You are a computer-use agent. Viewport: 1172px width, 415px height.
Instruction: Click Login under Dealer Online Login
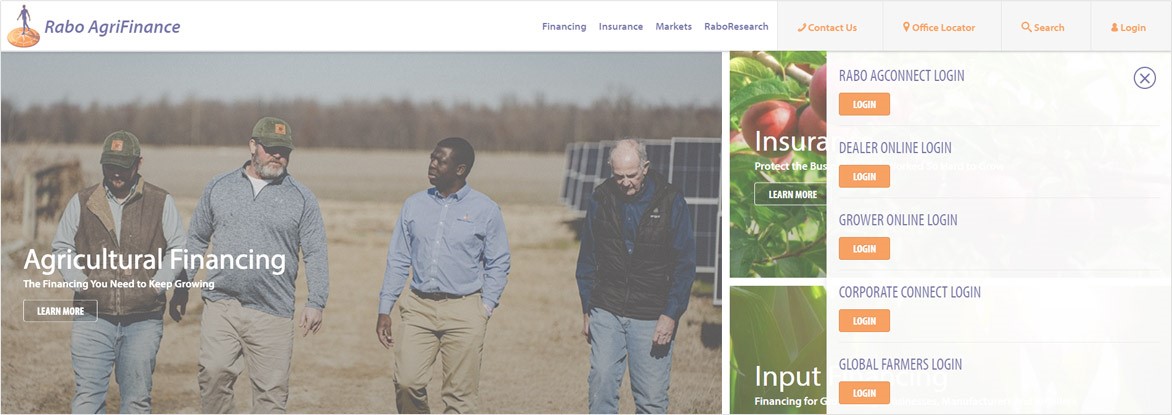click(x=864, y=176)
